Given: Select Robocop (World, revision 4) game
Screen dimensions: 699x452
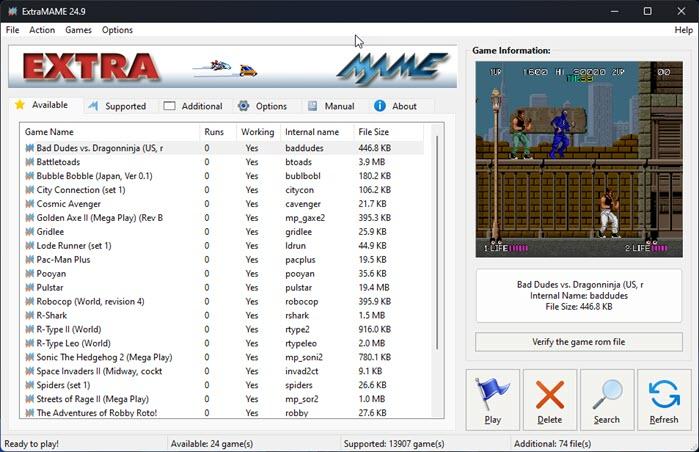Looking at the screenshot, I should (x=222, y=301).
